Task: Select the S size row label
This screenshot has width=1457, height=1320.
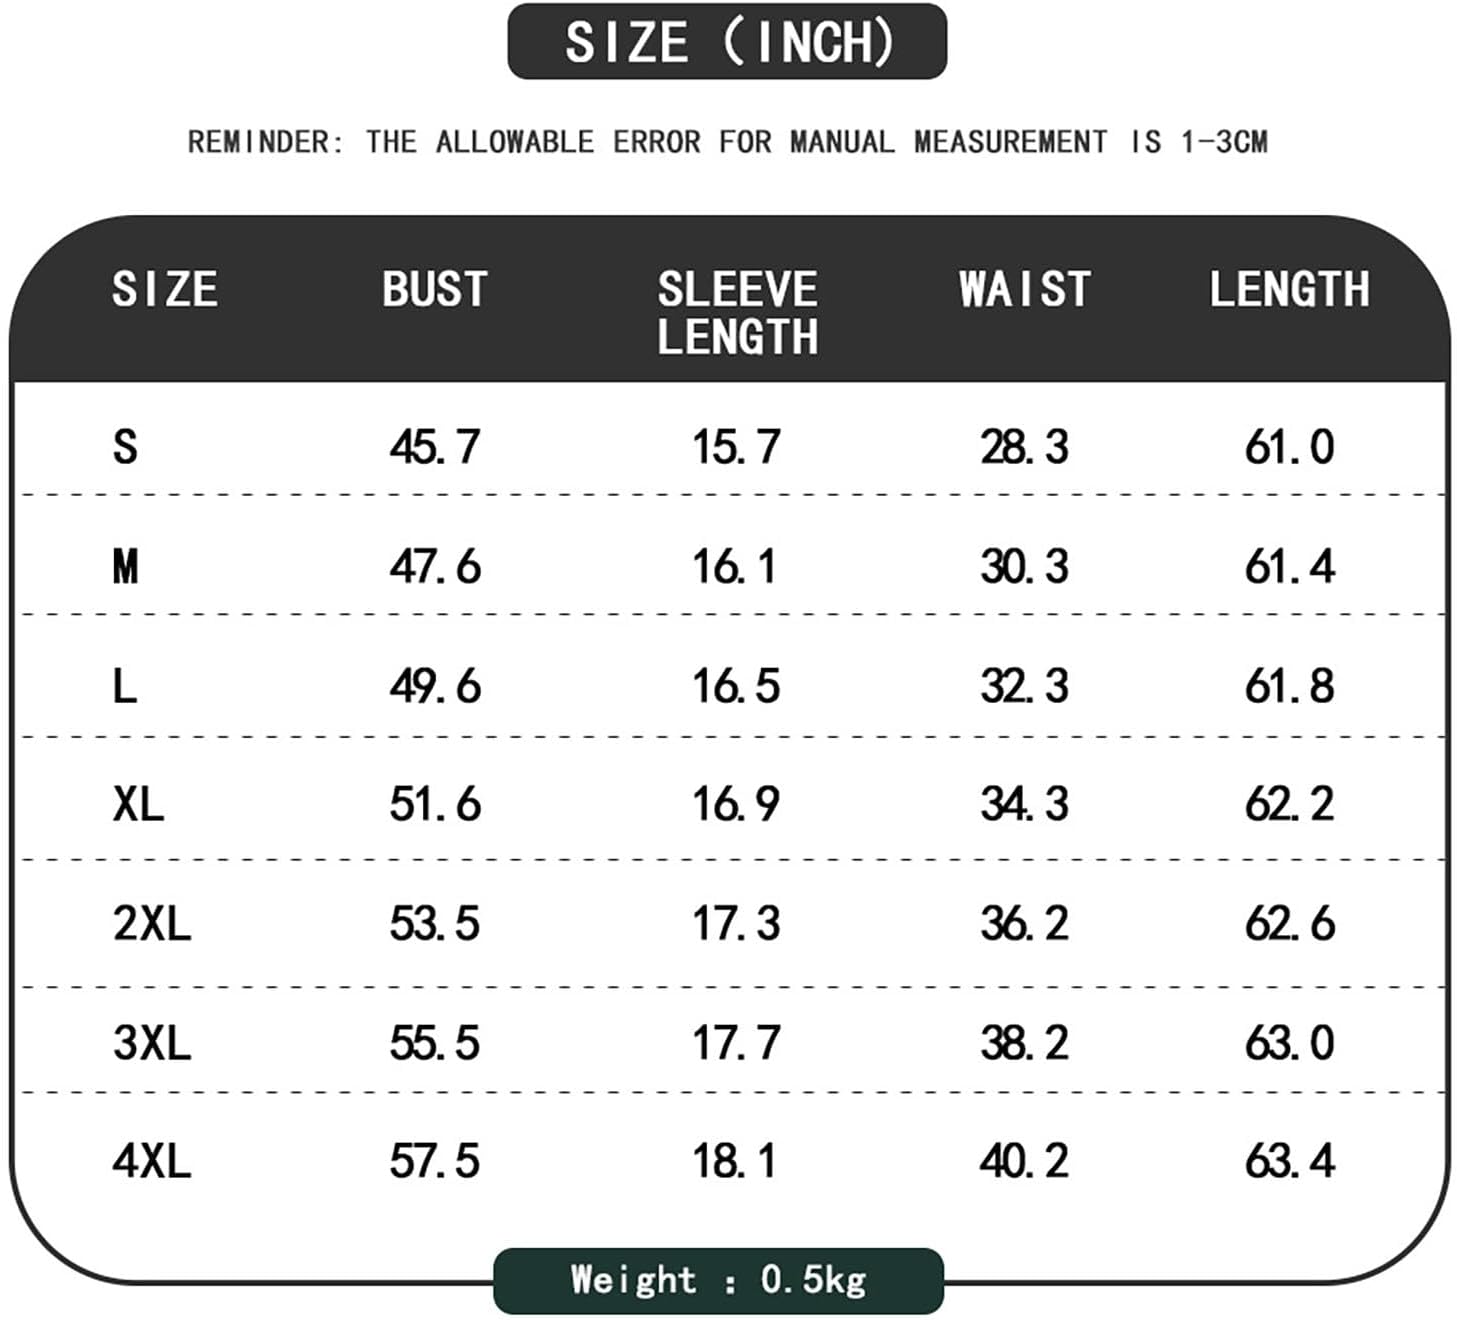Action: tap(125, 447)
